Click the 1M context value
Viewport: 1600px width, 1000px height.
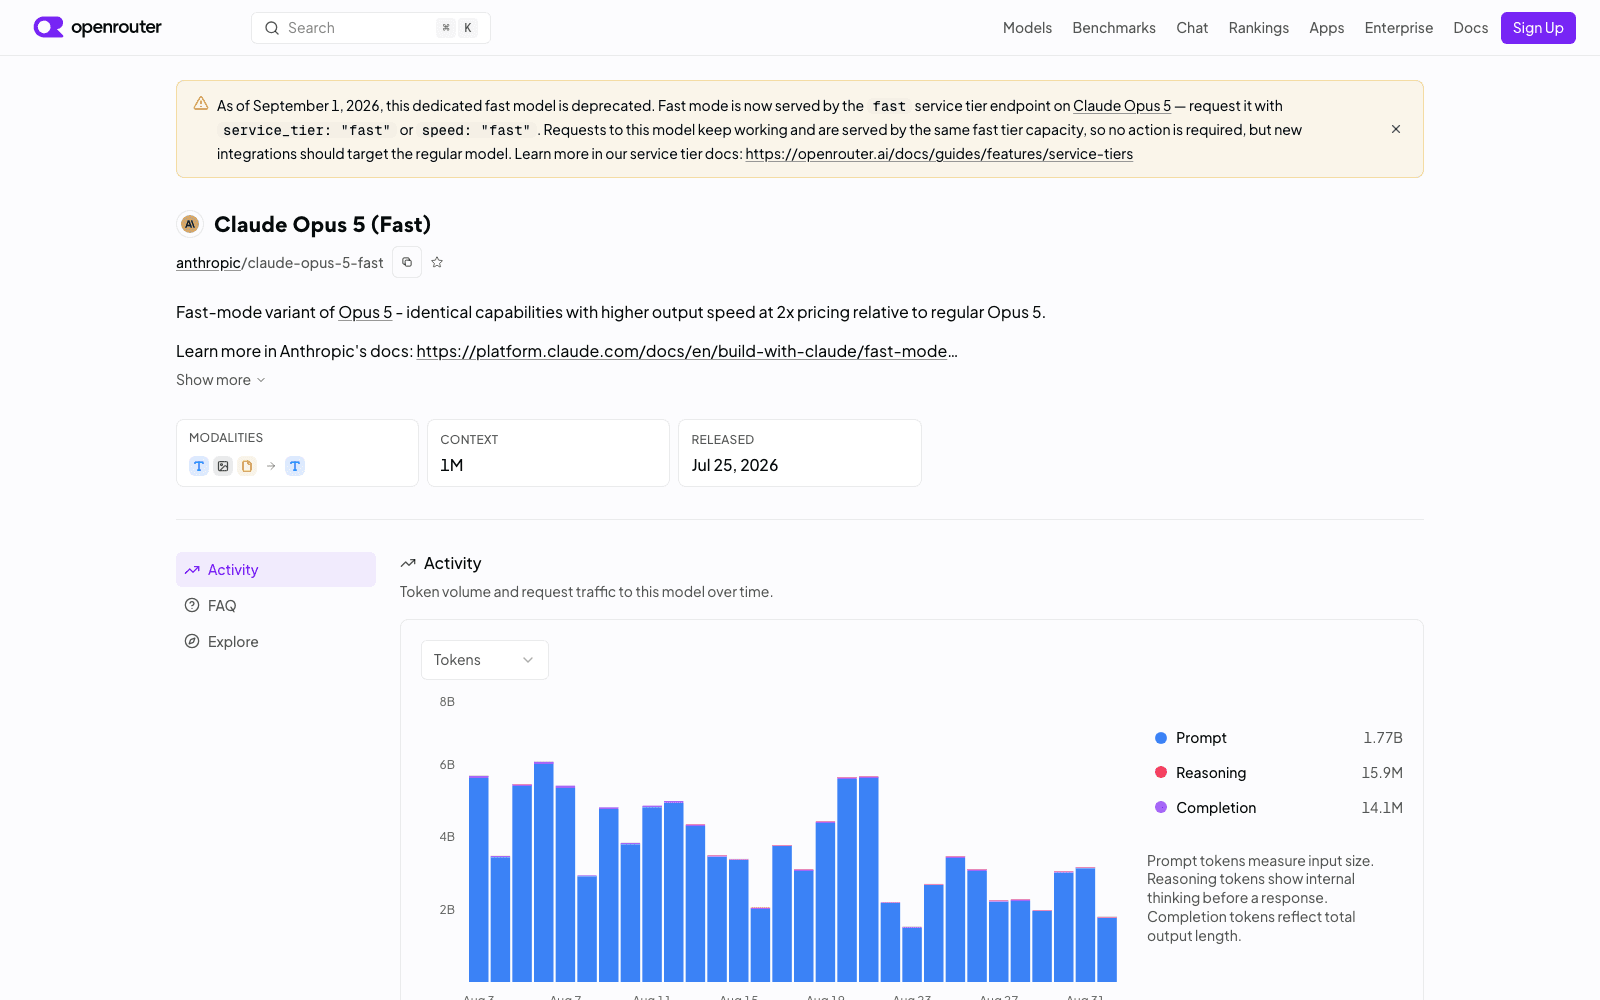point(452,465)
